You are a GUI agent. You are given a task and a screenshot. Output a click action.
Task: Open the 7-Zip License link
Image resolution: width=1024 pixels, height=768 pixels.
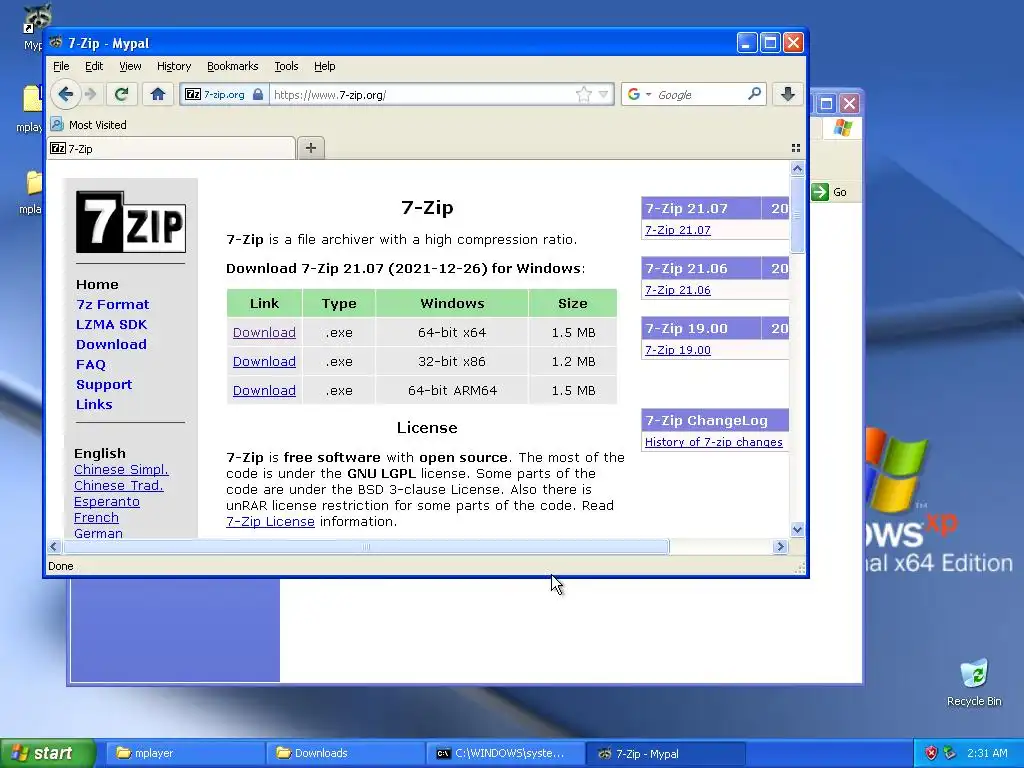pos(270,522)
